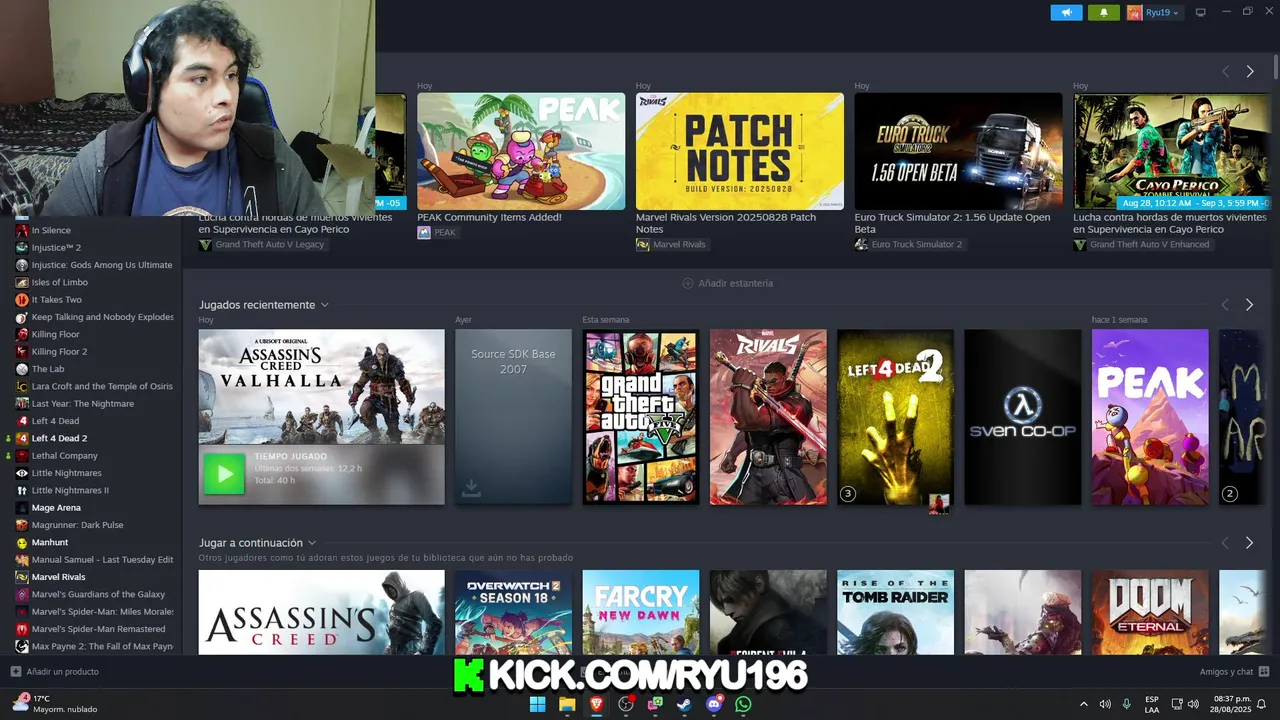Click the friend avatar on Left 4 Dead 2 cover
Screen dimensions: 1280x720
(x=939, y=502)
